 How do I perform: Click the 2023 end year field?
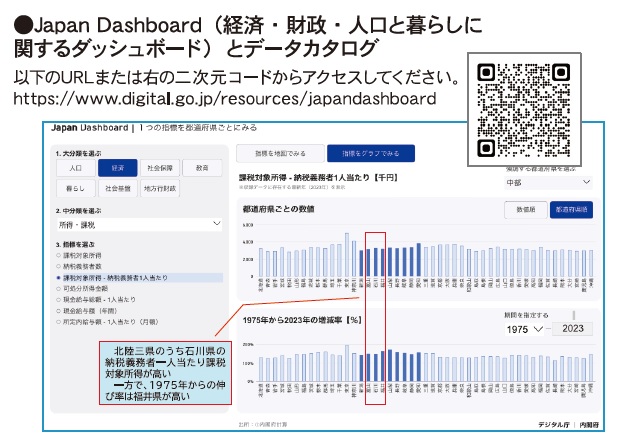pyautogui.click(x=573, y=329)
